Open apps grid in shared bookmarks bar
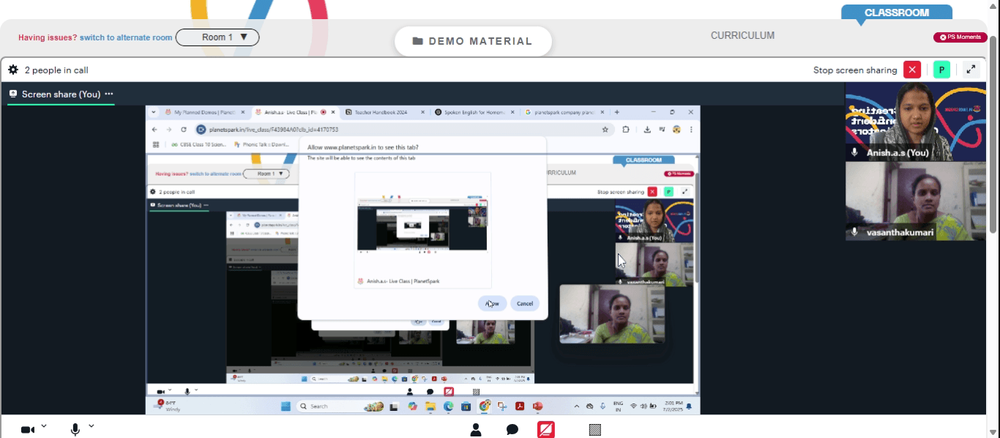This screenshot has width=1000, height=438. 156,145
